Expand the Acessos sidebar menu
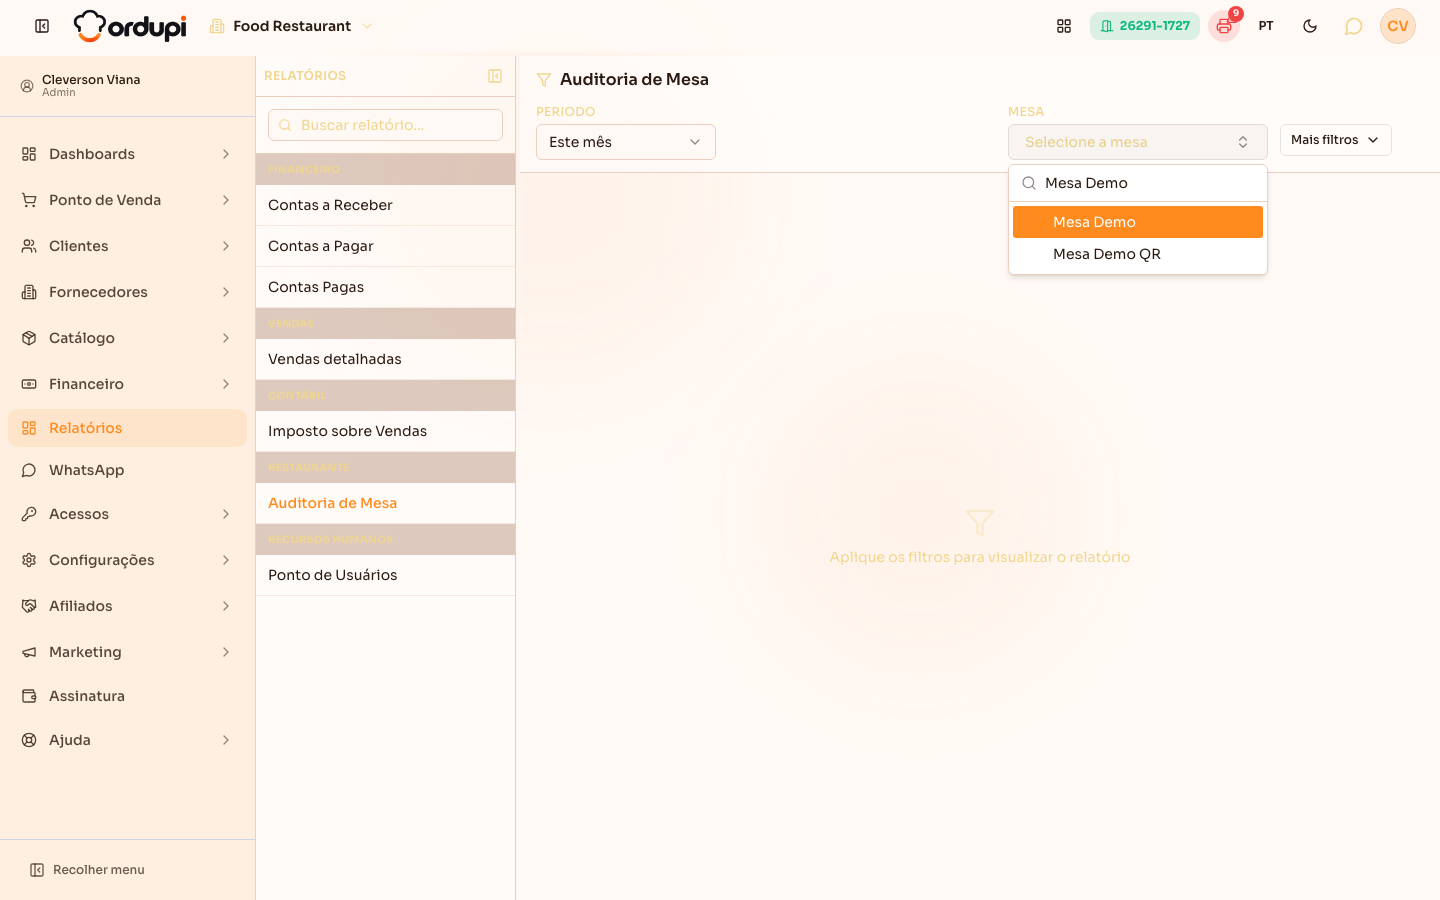1440x900 pixels. tap(127, 514)
